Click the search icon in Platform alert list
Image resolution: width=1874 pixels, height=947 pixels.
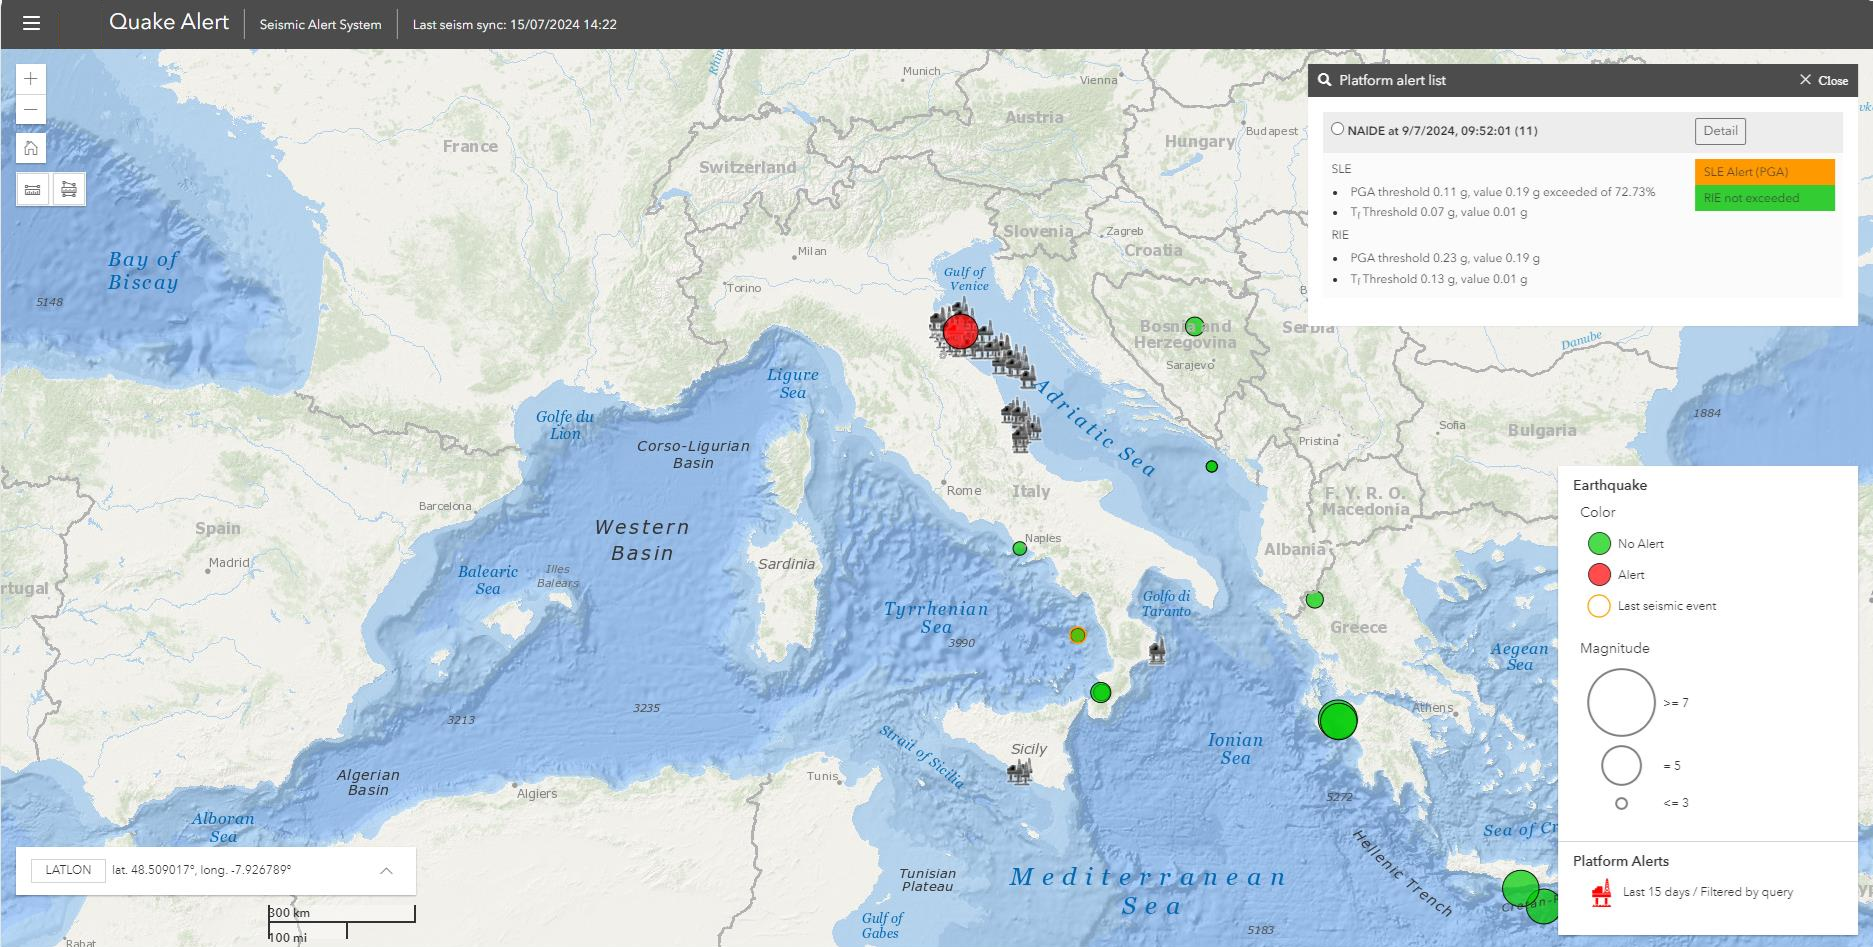1324,80
